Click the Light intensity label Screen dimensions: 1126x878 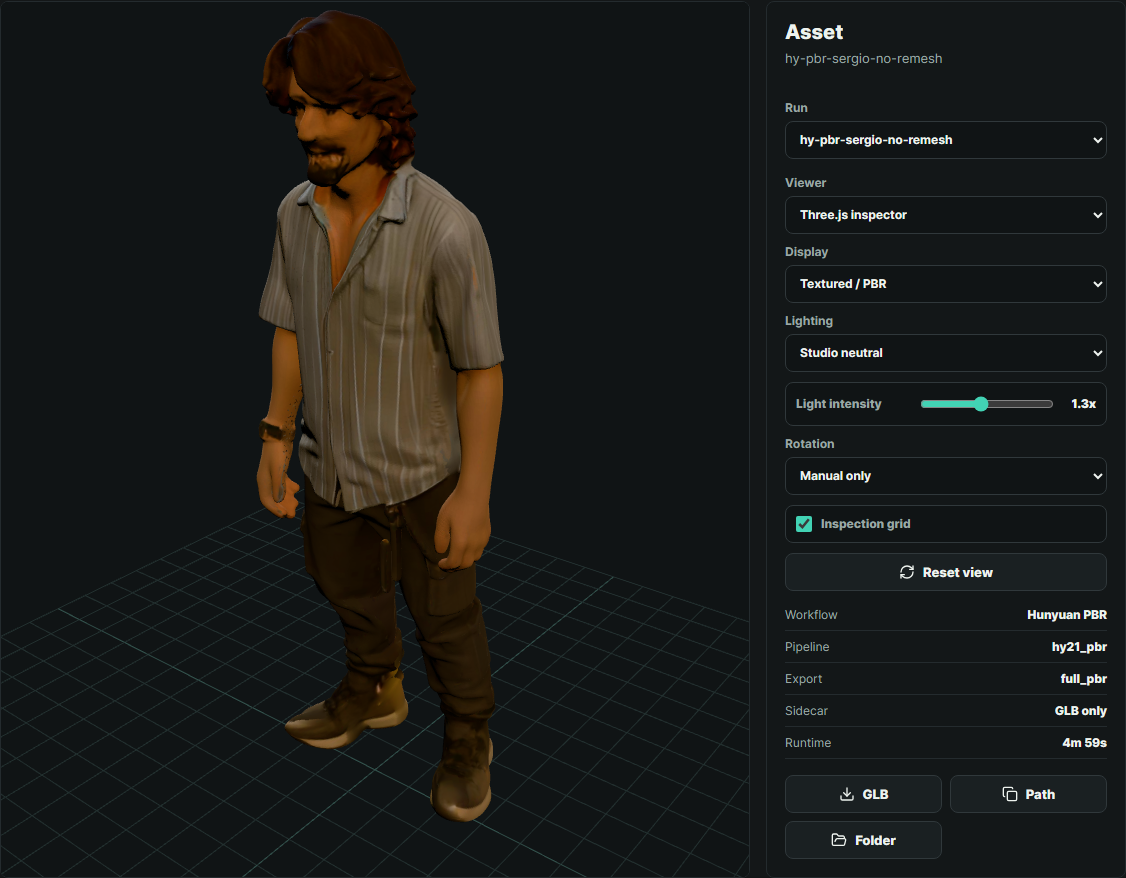838,404
